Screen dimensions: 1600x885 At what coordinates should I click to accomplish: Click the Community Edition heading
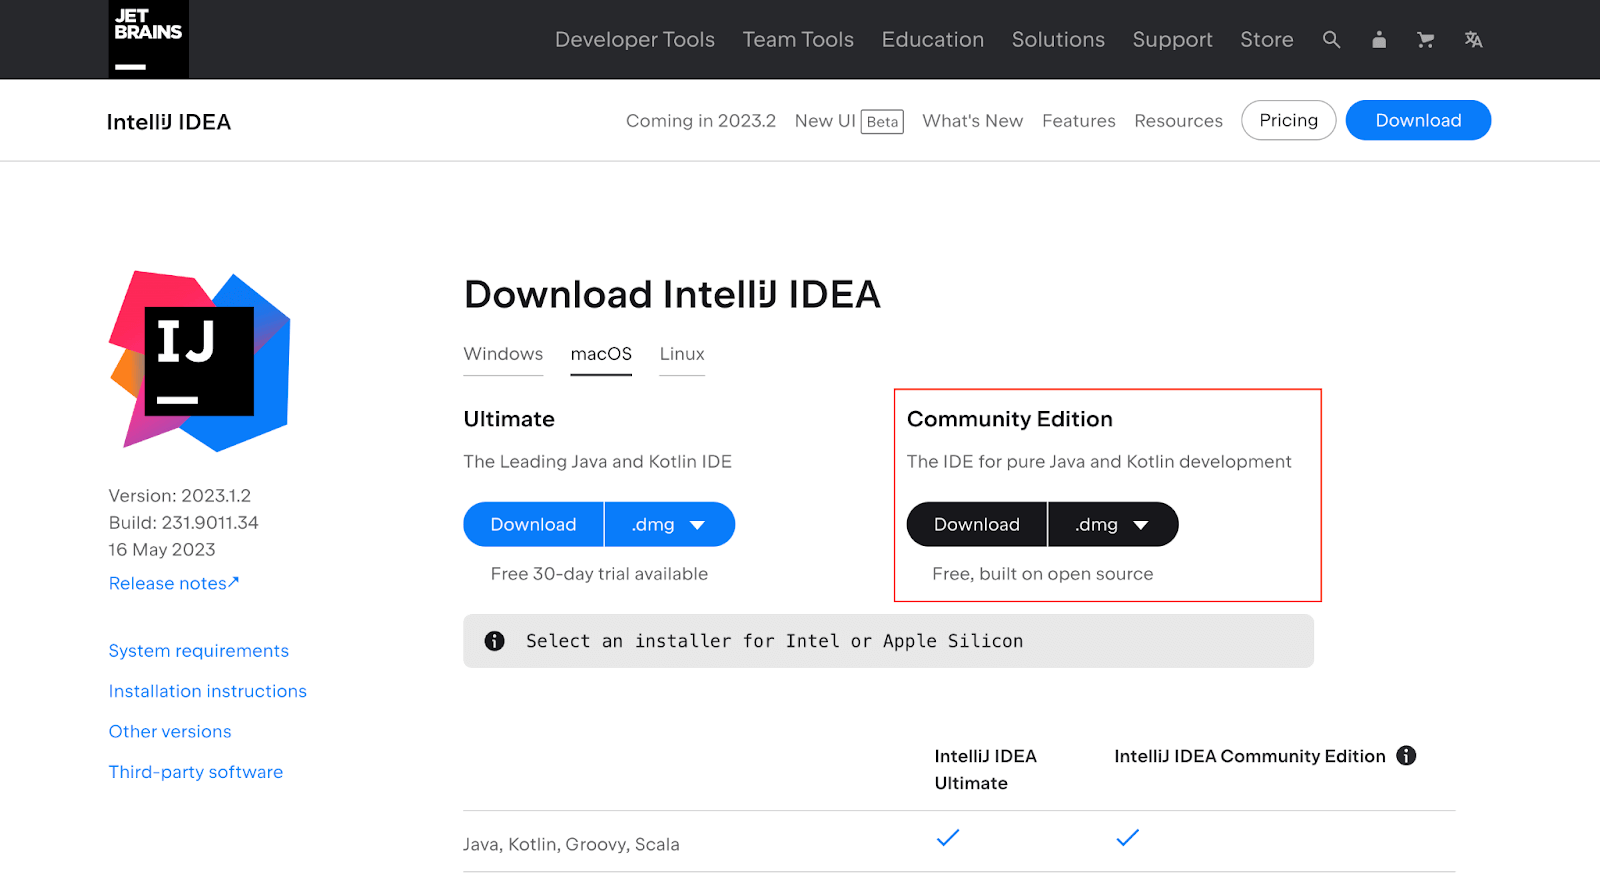(x=1009, y=419)
